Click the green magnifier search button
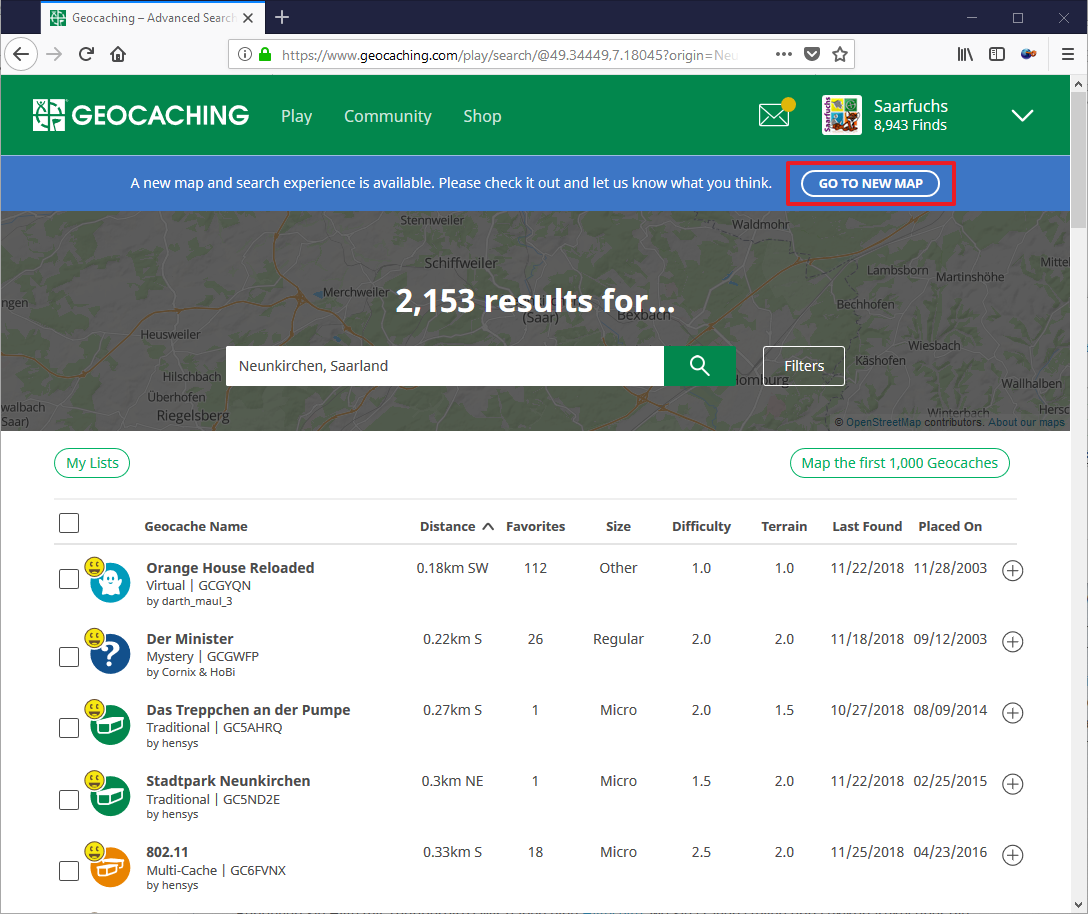 pos(699,366)
